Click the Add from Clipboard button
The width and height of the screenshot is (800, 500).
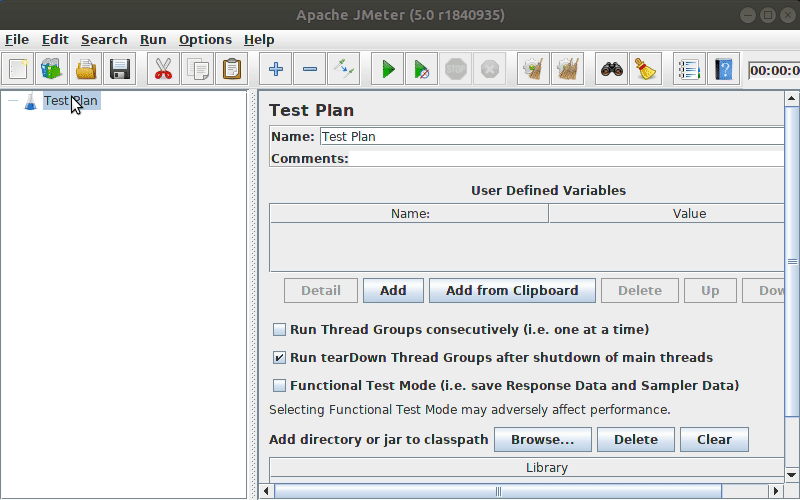[x=512, y=291]
